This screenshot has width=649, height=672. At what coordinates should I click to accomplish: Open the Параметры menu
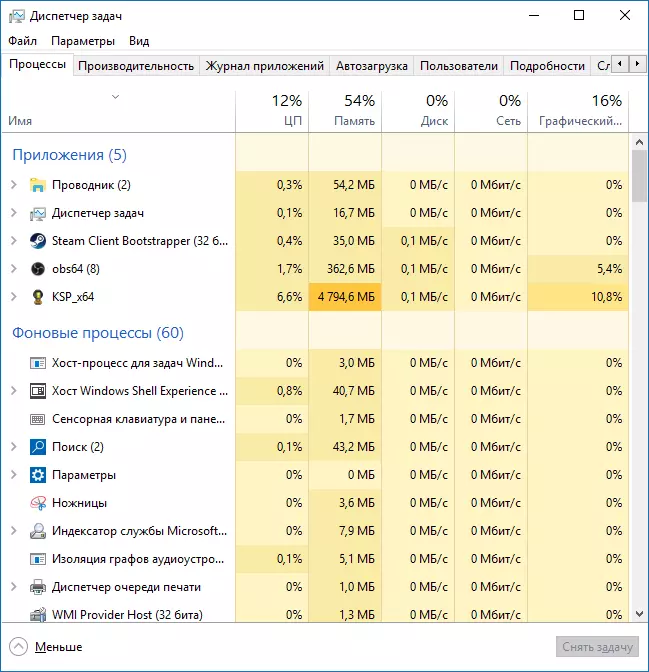pos(83,41)
